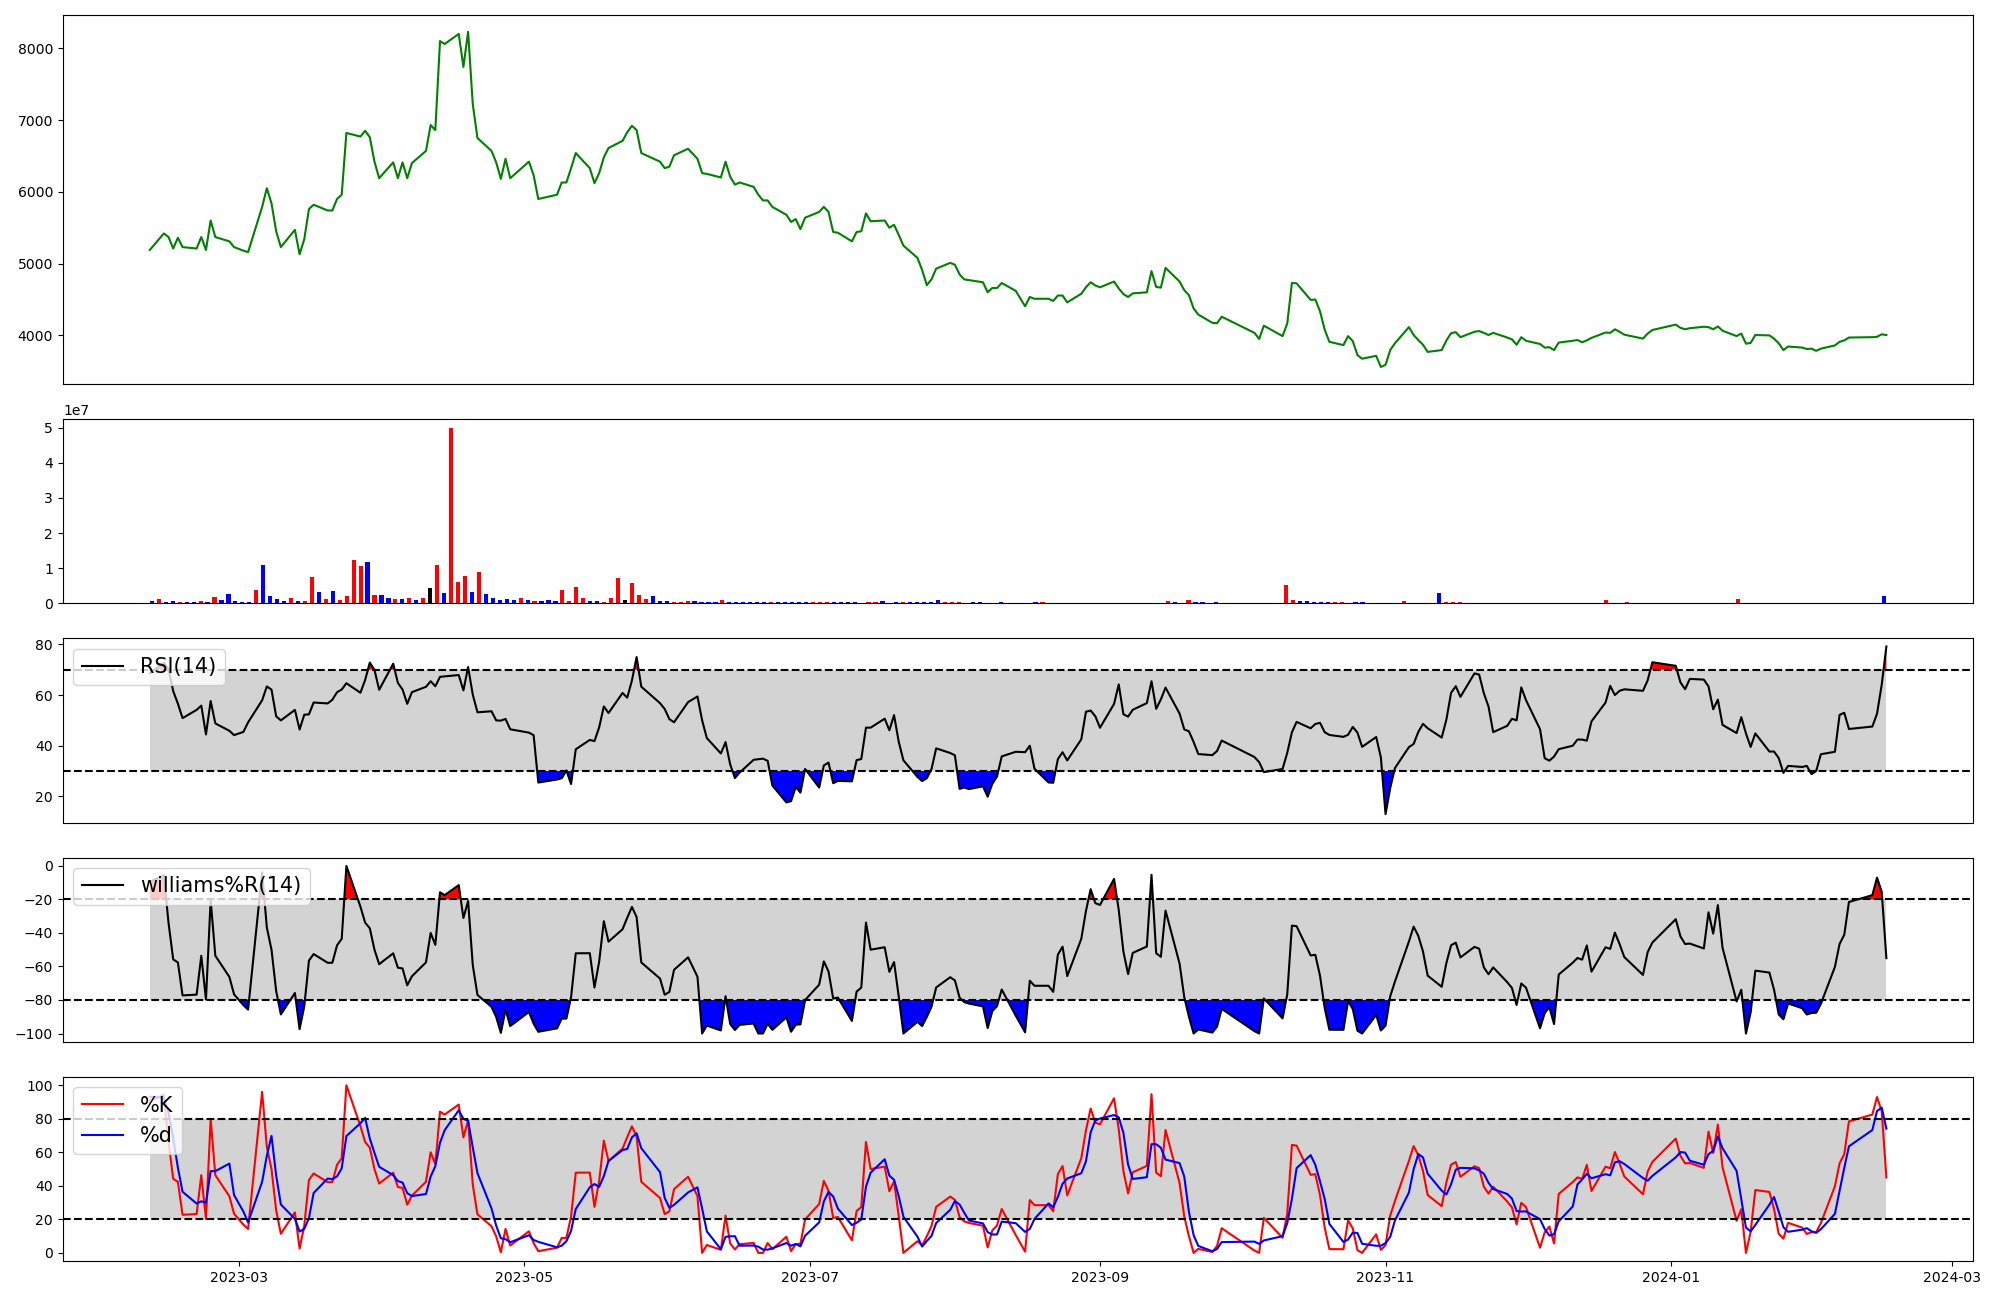Select the %d legend text

(x=155, y=1135)
